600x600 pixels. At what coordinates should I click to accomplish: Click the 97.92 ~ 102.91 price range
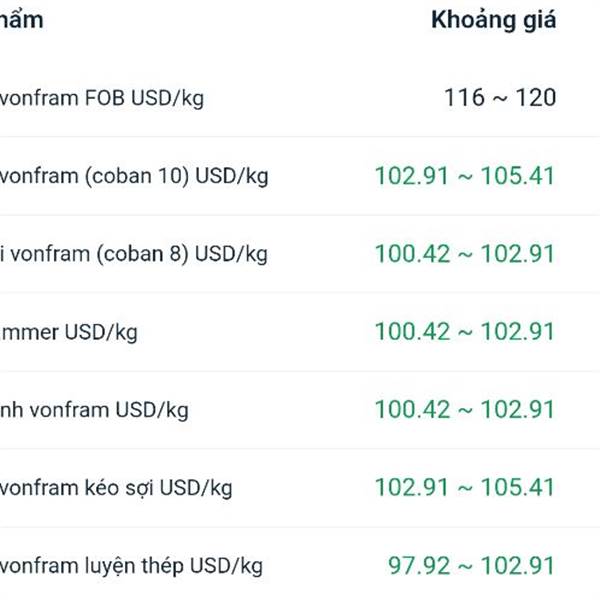tap(471, 566)
